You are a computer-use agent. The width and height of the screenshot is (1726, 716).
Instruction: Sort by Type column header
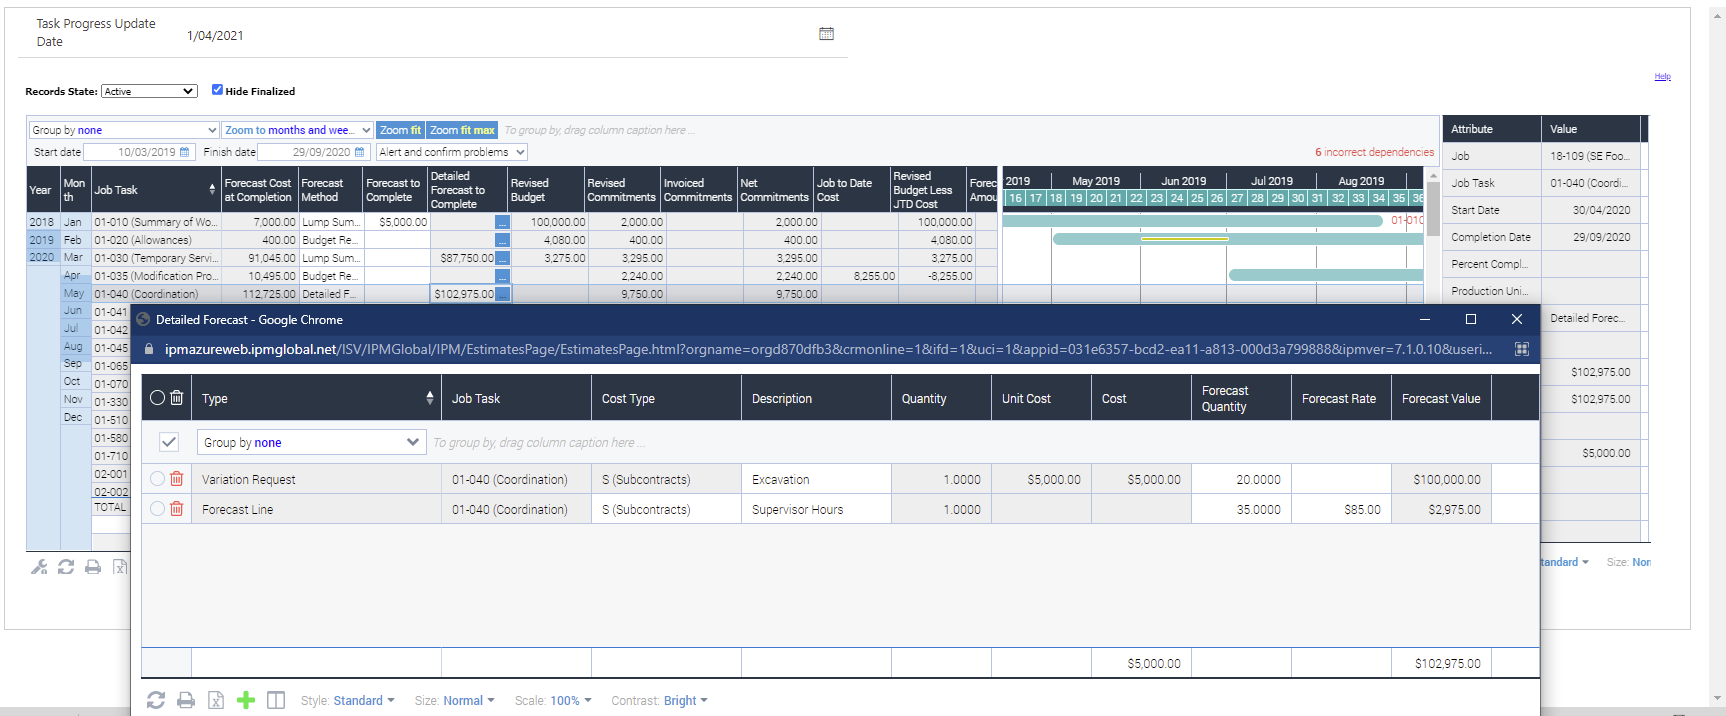click(316, 398)
